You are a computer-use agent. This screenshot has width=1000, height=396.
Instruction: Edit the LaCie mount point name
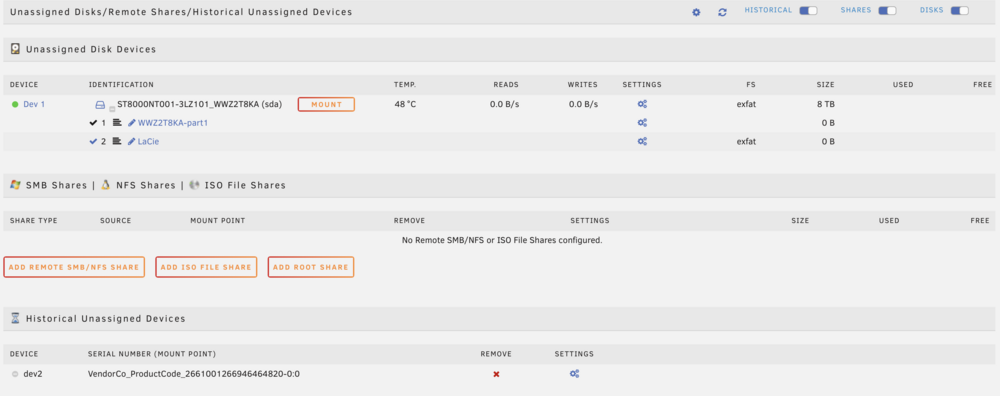pyautogui.click(x=144, y=142)
